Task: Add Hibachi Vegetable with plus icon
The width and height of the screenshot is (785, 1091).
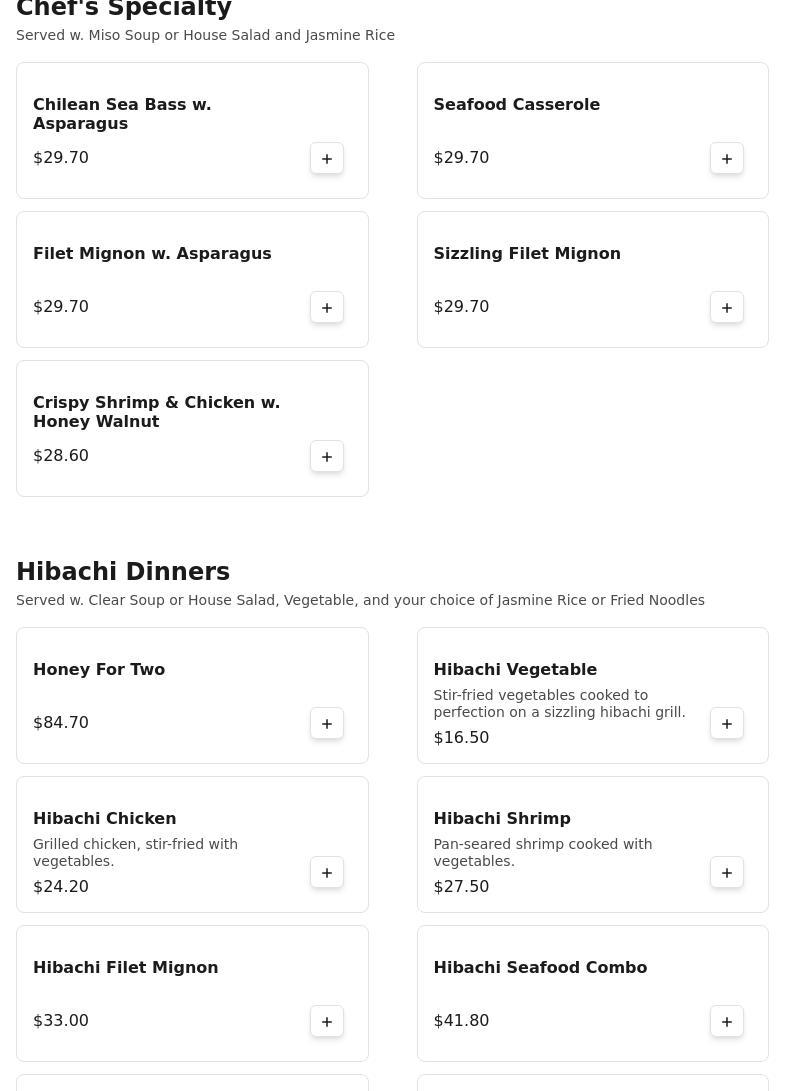Action: (x=727, y=724)
